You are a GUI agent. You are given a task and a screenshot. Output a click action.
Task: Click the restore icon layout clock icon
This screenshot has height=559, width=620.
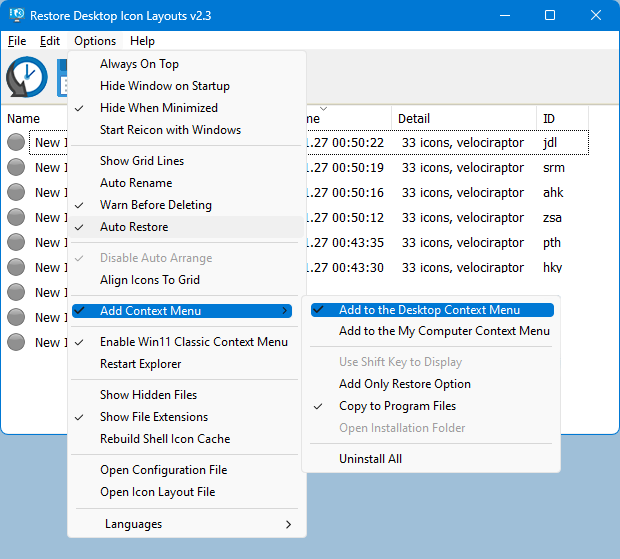(x=26, y=77)
